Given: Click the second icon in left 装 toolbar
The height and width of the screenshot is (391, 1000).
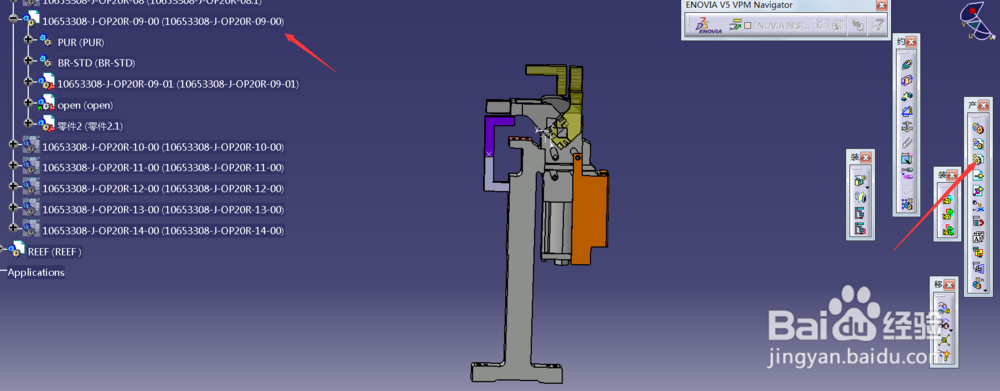Looking at the screenshot, I should click(x=860, y=197).
